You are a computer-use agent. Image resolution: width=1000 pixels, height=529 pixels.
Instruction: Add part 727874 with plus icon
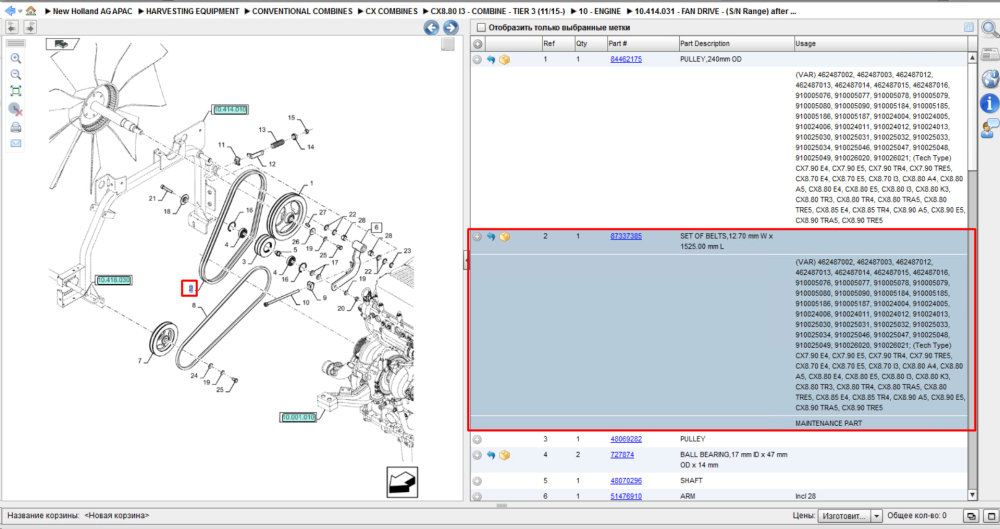tap(477, 456)
